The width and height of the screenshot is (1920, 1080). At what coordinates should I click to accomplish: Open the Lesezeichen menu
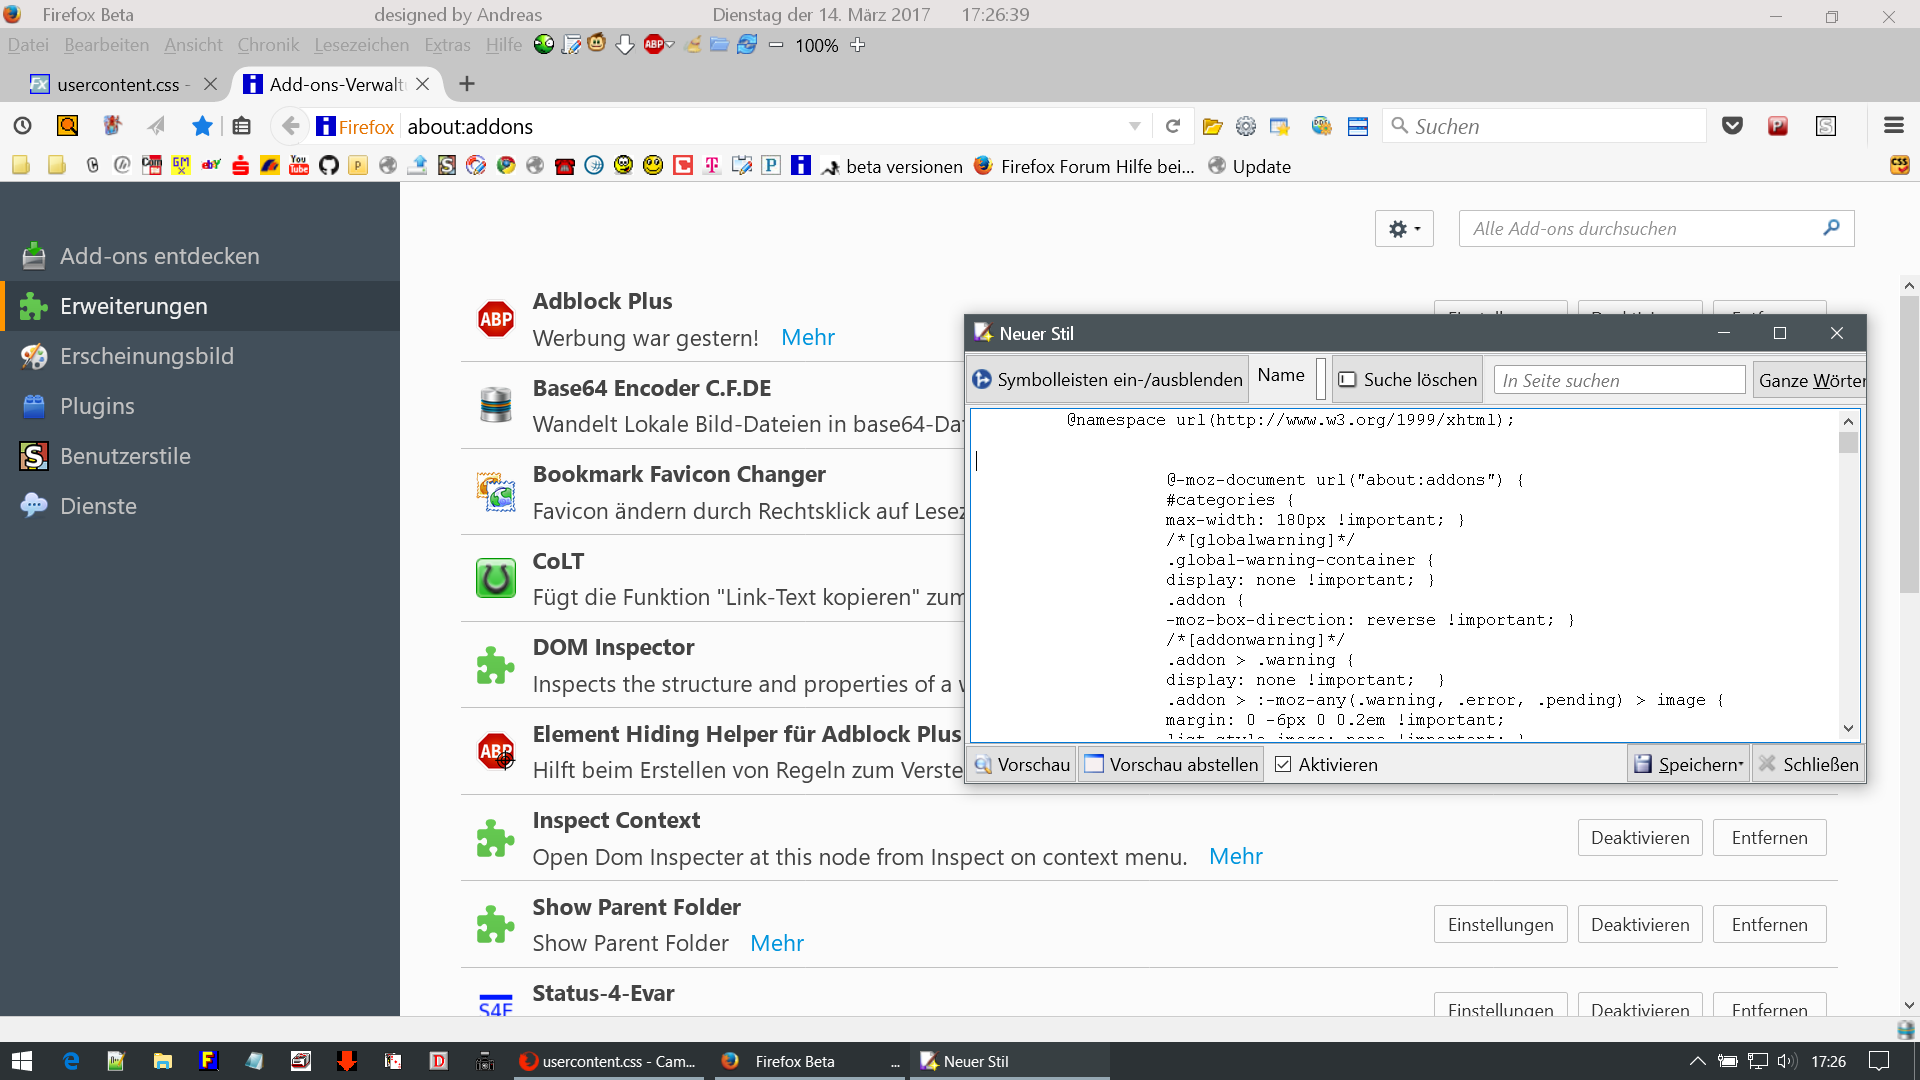coord(361,45)
